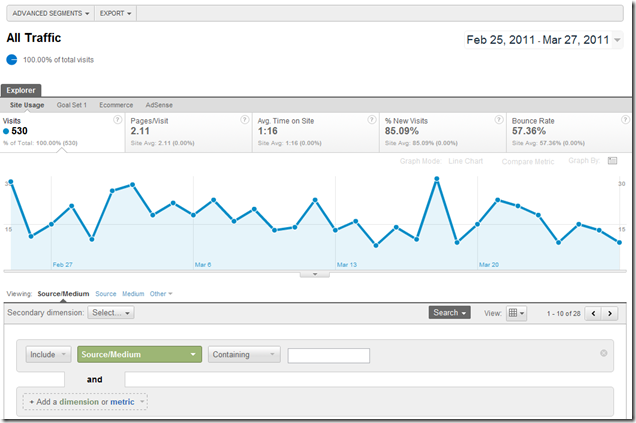
Task: Click Add a dimension or metric
Action: tap(85, 402)
